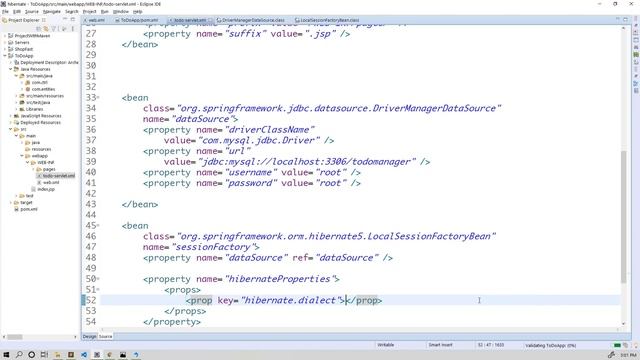The image size is (640, 360).
Task: Minimize the Project Explorer panel
Action: coord(64,20)
